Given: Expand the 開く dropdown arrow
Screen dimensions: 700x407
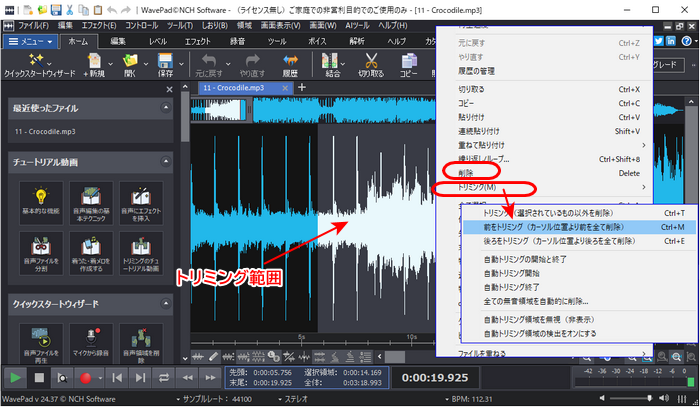Looking at the screenshot, I should (146, 64).
